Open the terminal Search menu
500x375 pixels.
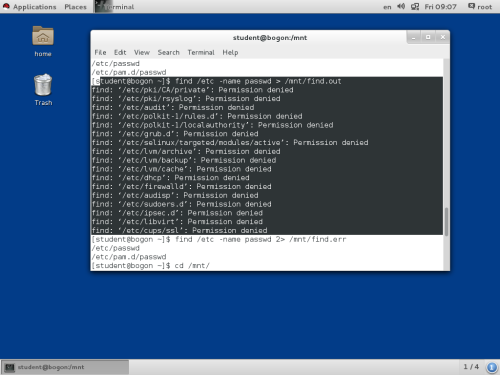click(169, 52)
